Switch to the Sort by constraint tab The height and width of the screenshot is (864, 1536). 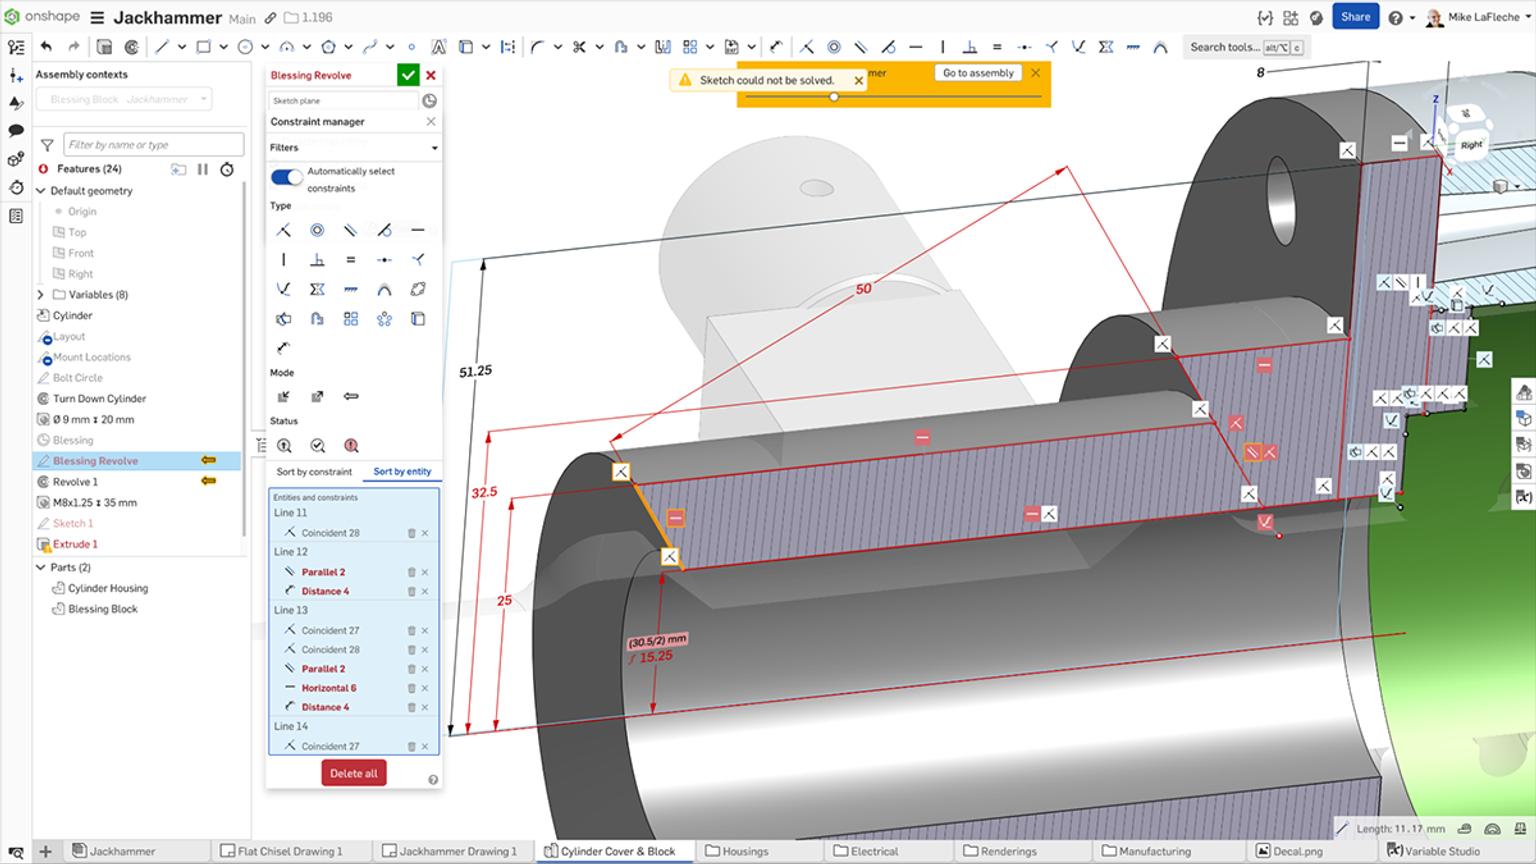point(314,471)
